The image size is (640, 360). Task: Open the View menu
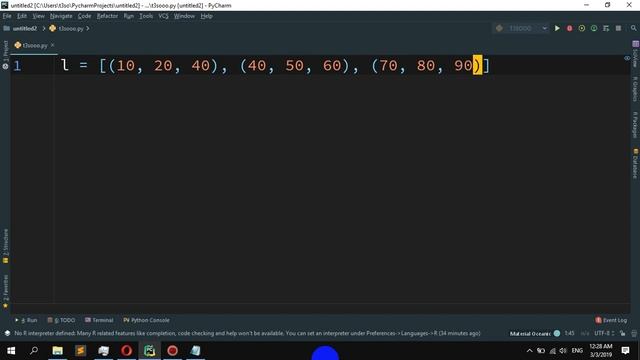click(38, 16)
